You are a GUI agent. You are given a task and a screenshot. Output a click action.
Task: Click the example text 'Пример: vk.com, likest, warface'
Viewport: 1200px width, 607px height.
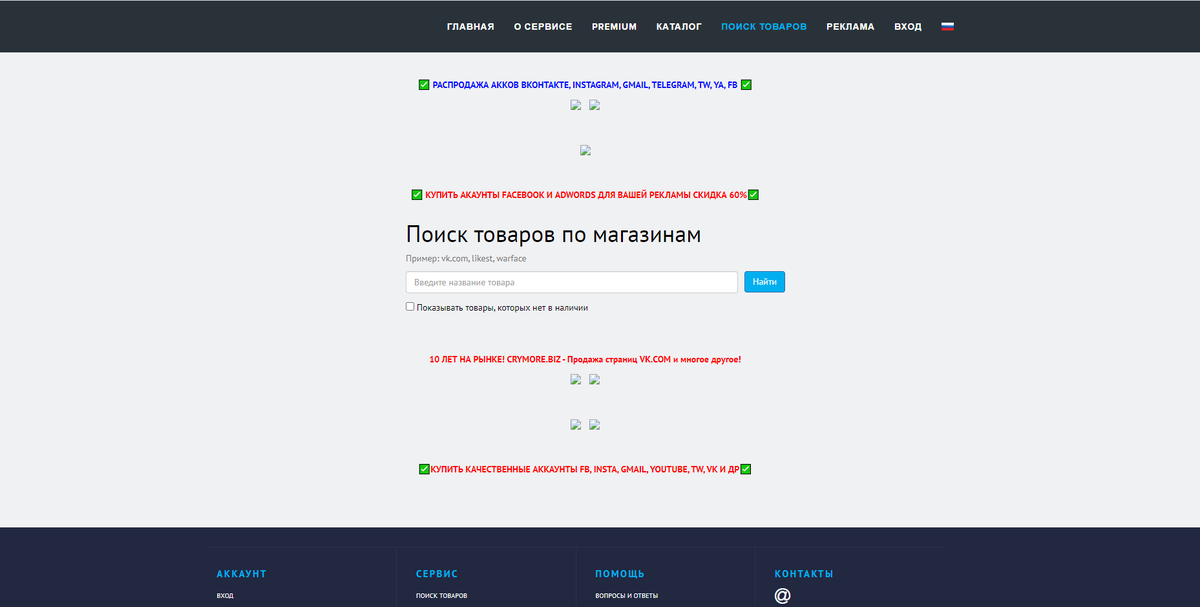[x=466, y=259]
